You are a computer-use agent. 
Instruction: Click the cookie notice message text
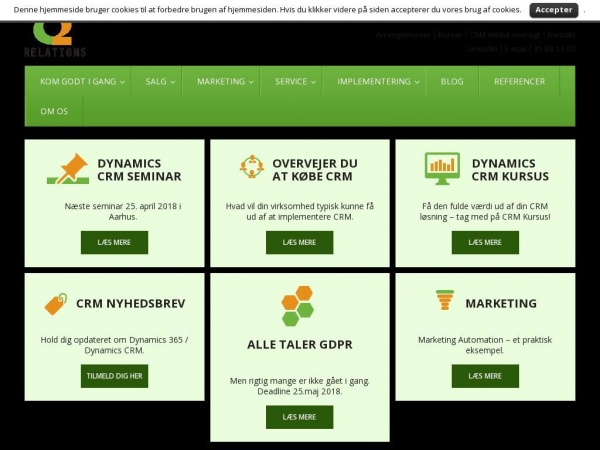(267, 10)
